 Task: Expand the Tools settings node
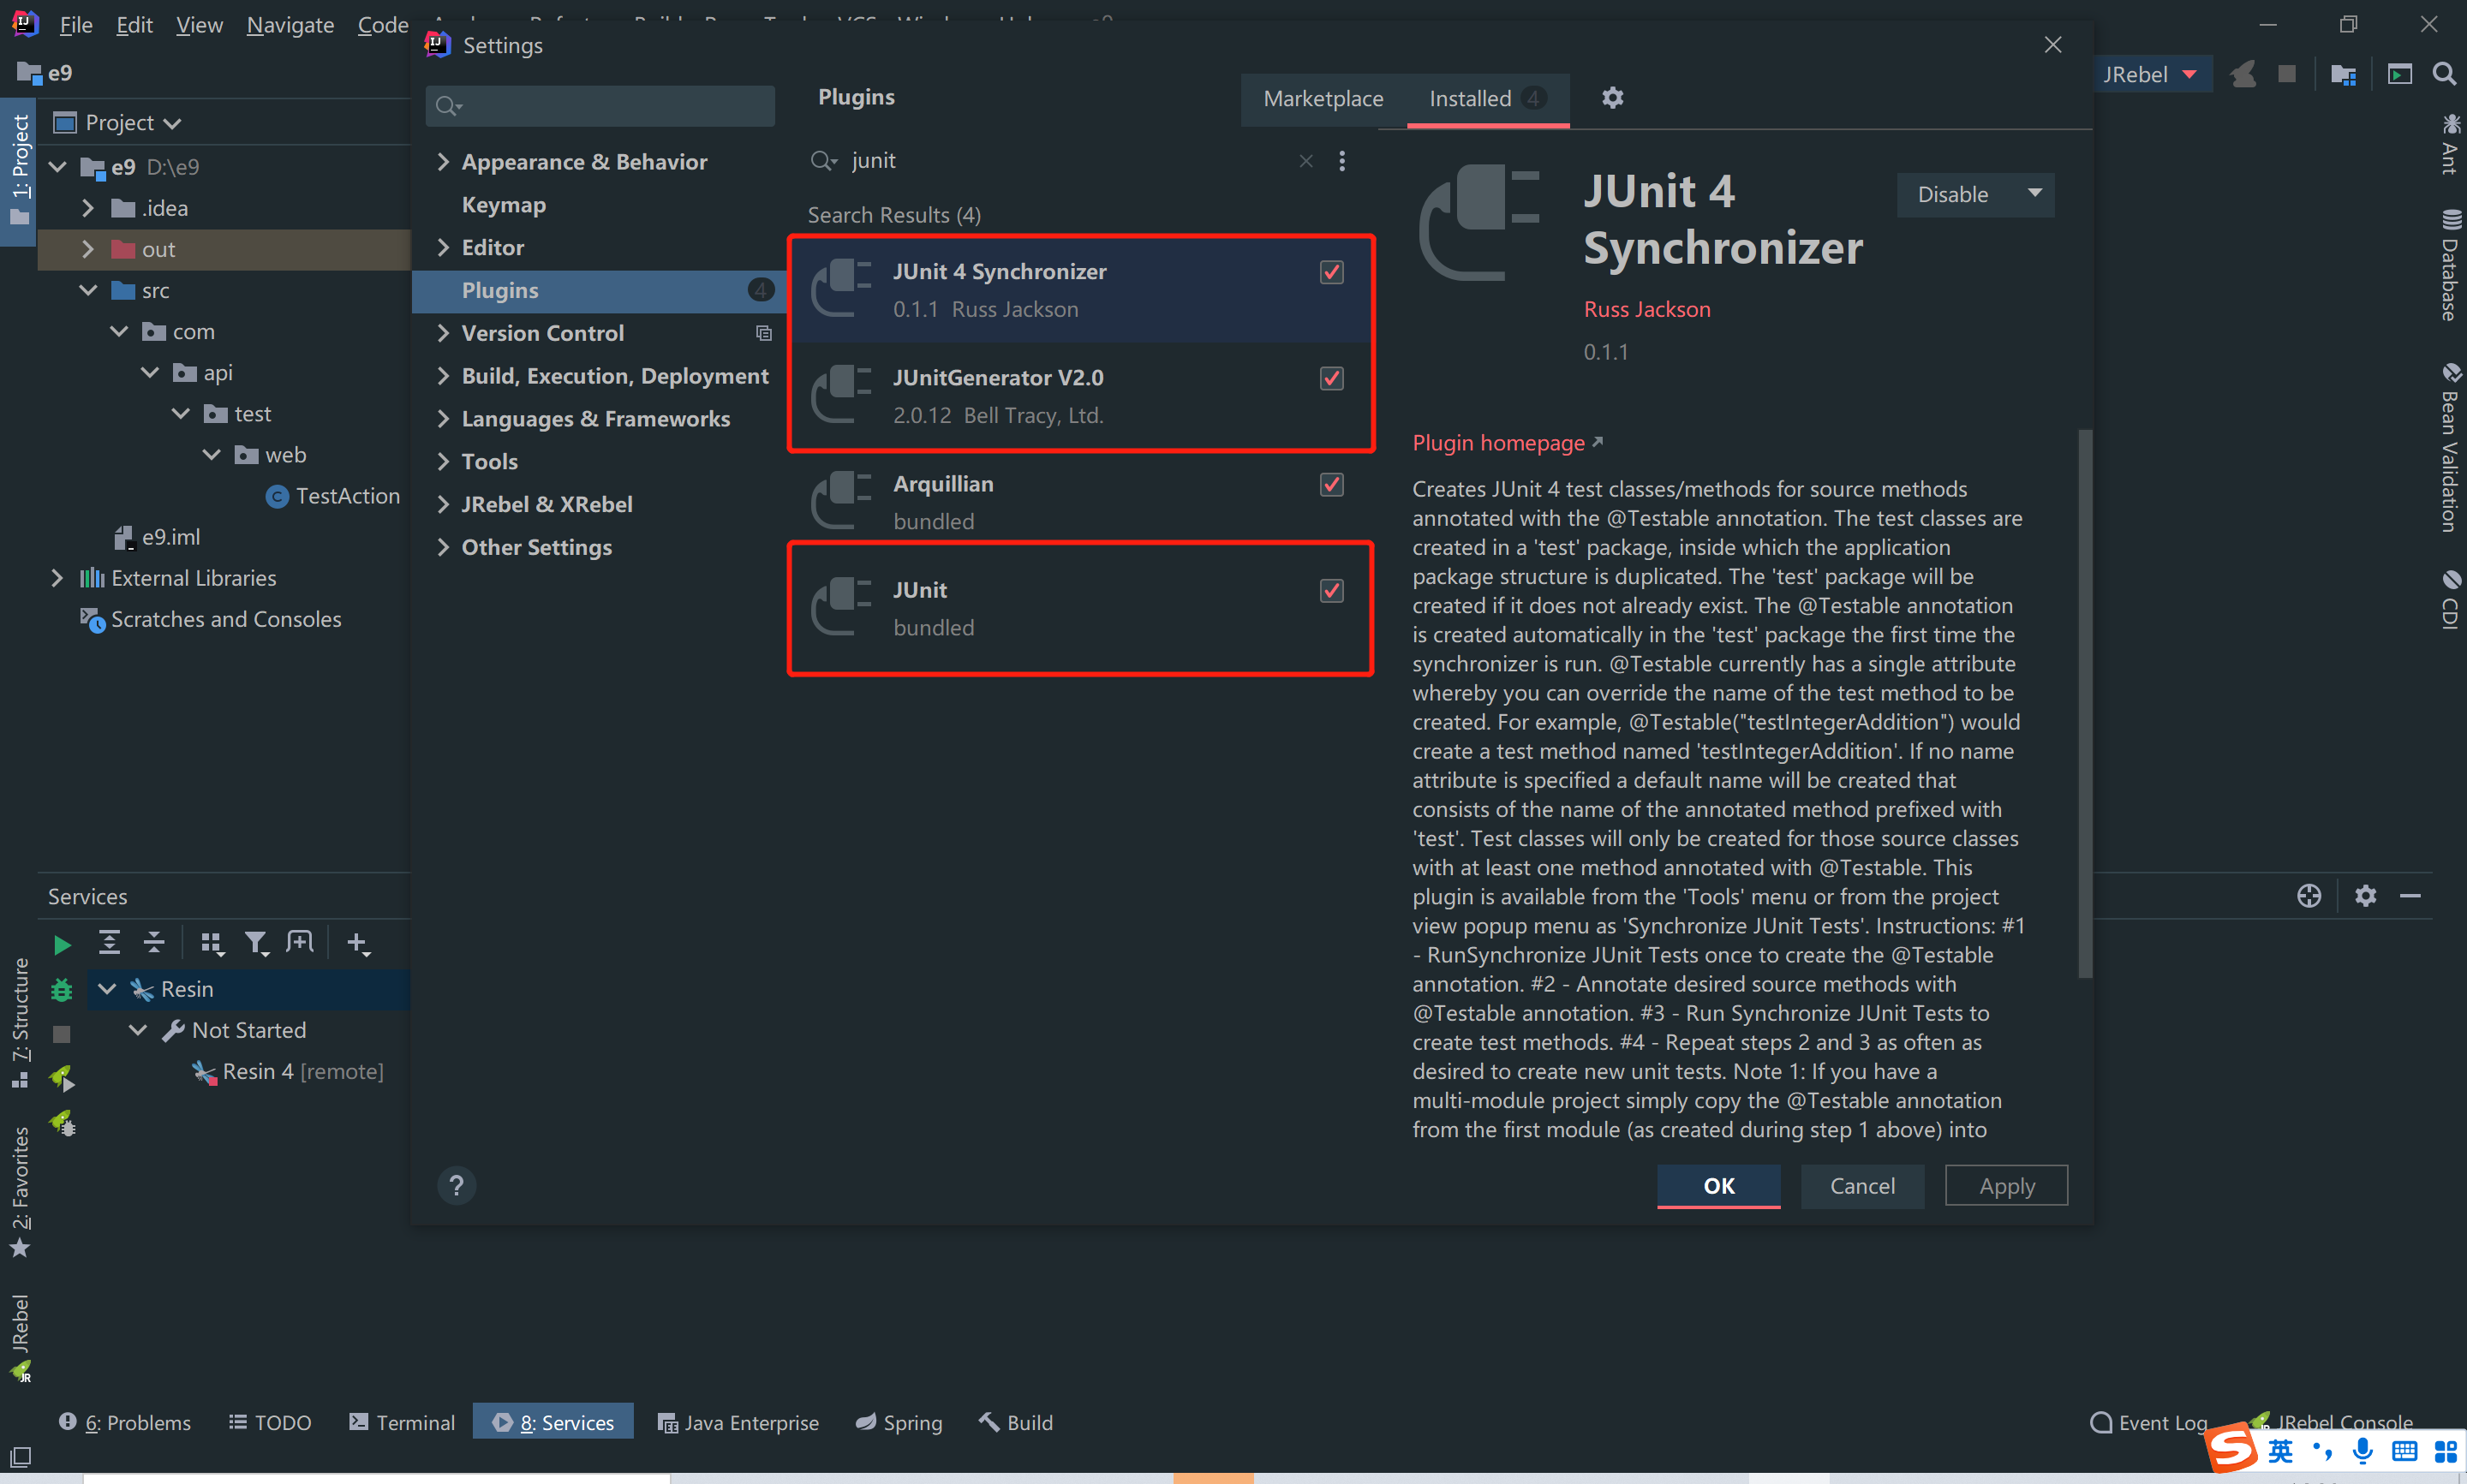coord(443,462)
